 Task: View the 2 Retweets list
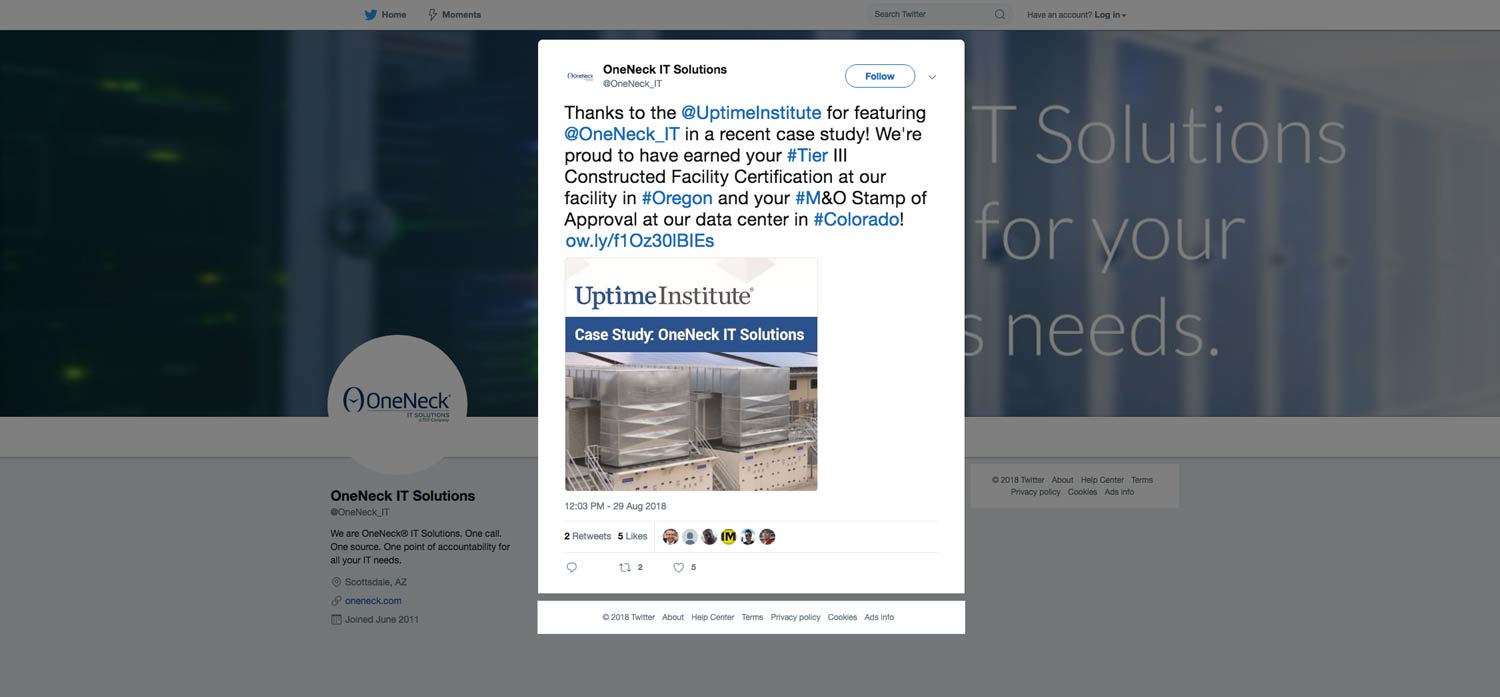pos(587,536)
